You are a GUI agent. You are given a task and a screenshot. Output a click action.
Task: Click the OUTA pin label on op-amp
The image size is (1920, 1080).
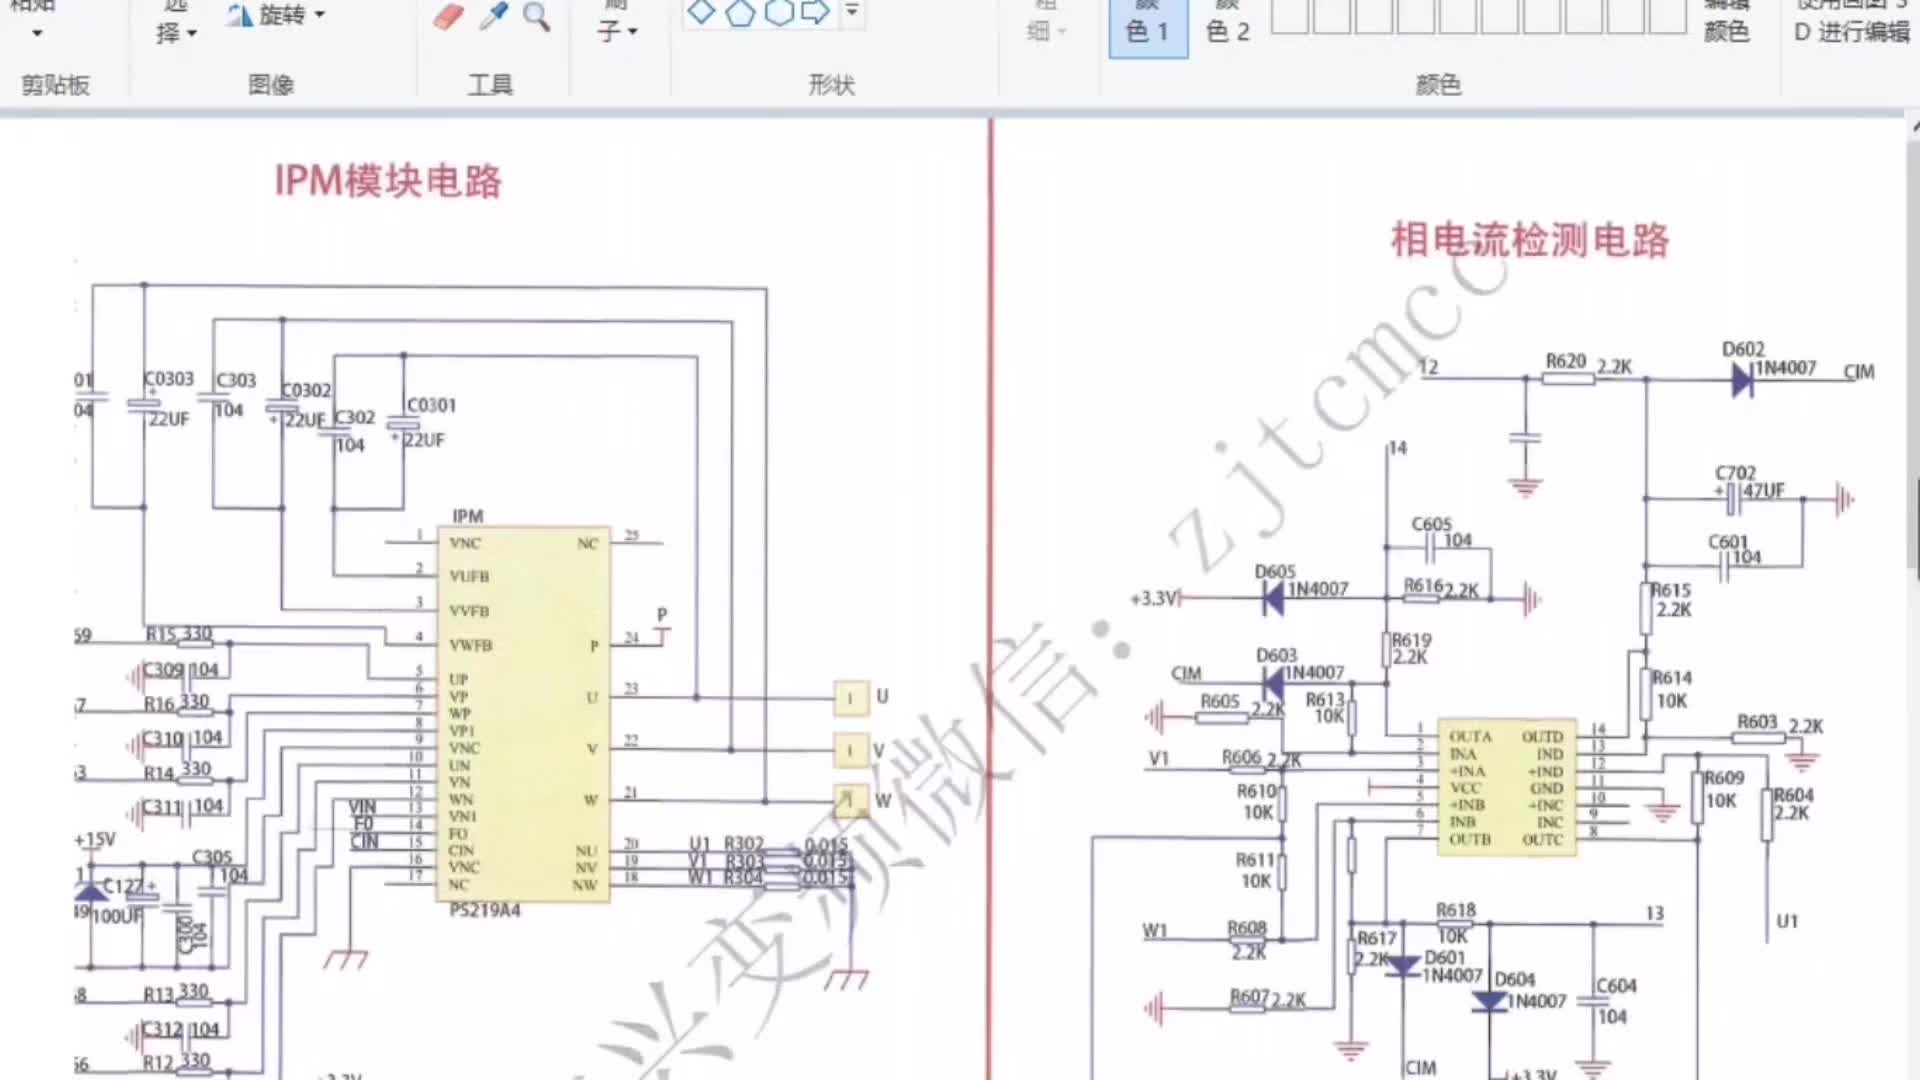tap(1470, 737)
